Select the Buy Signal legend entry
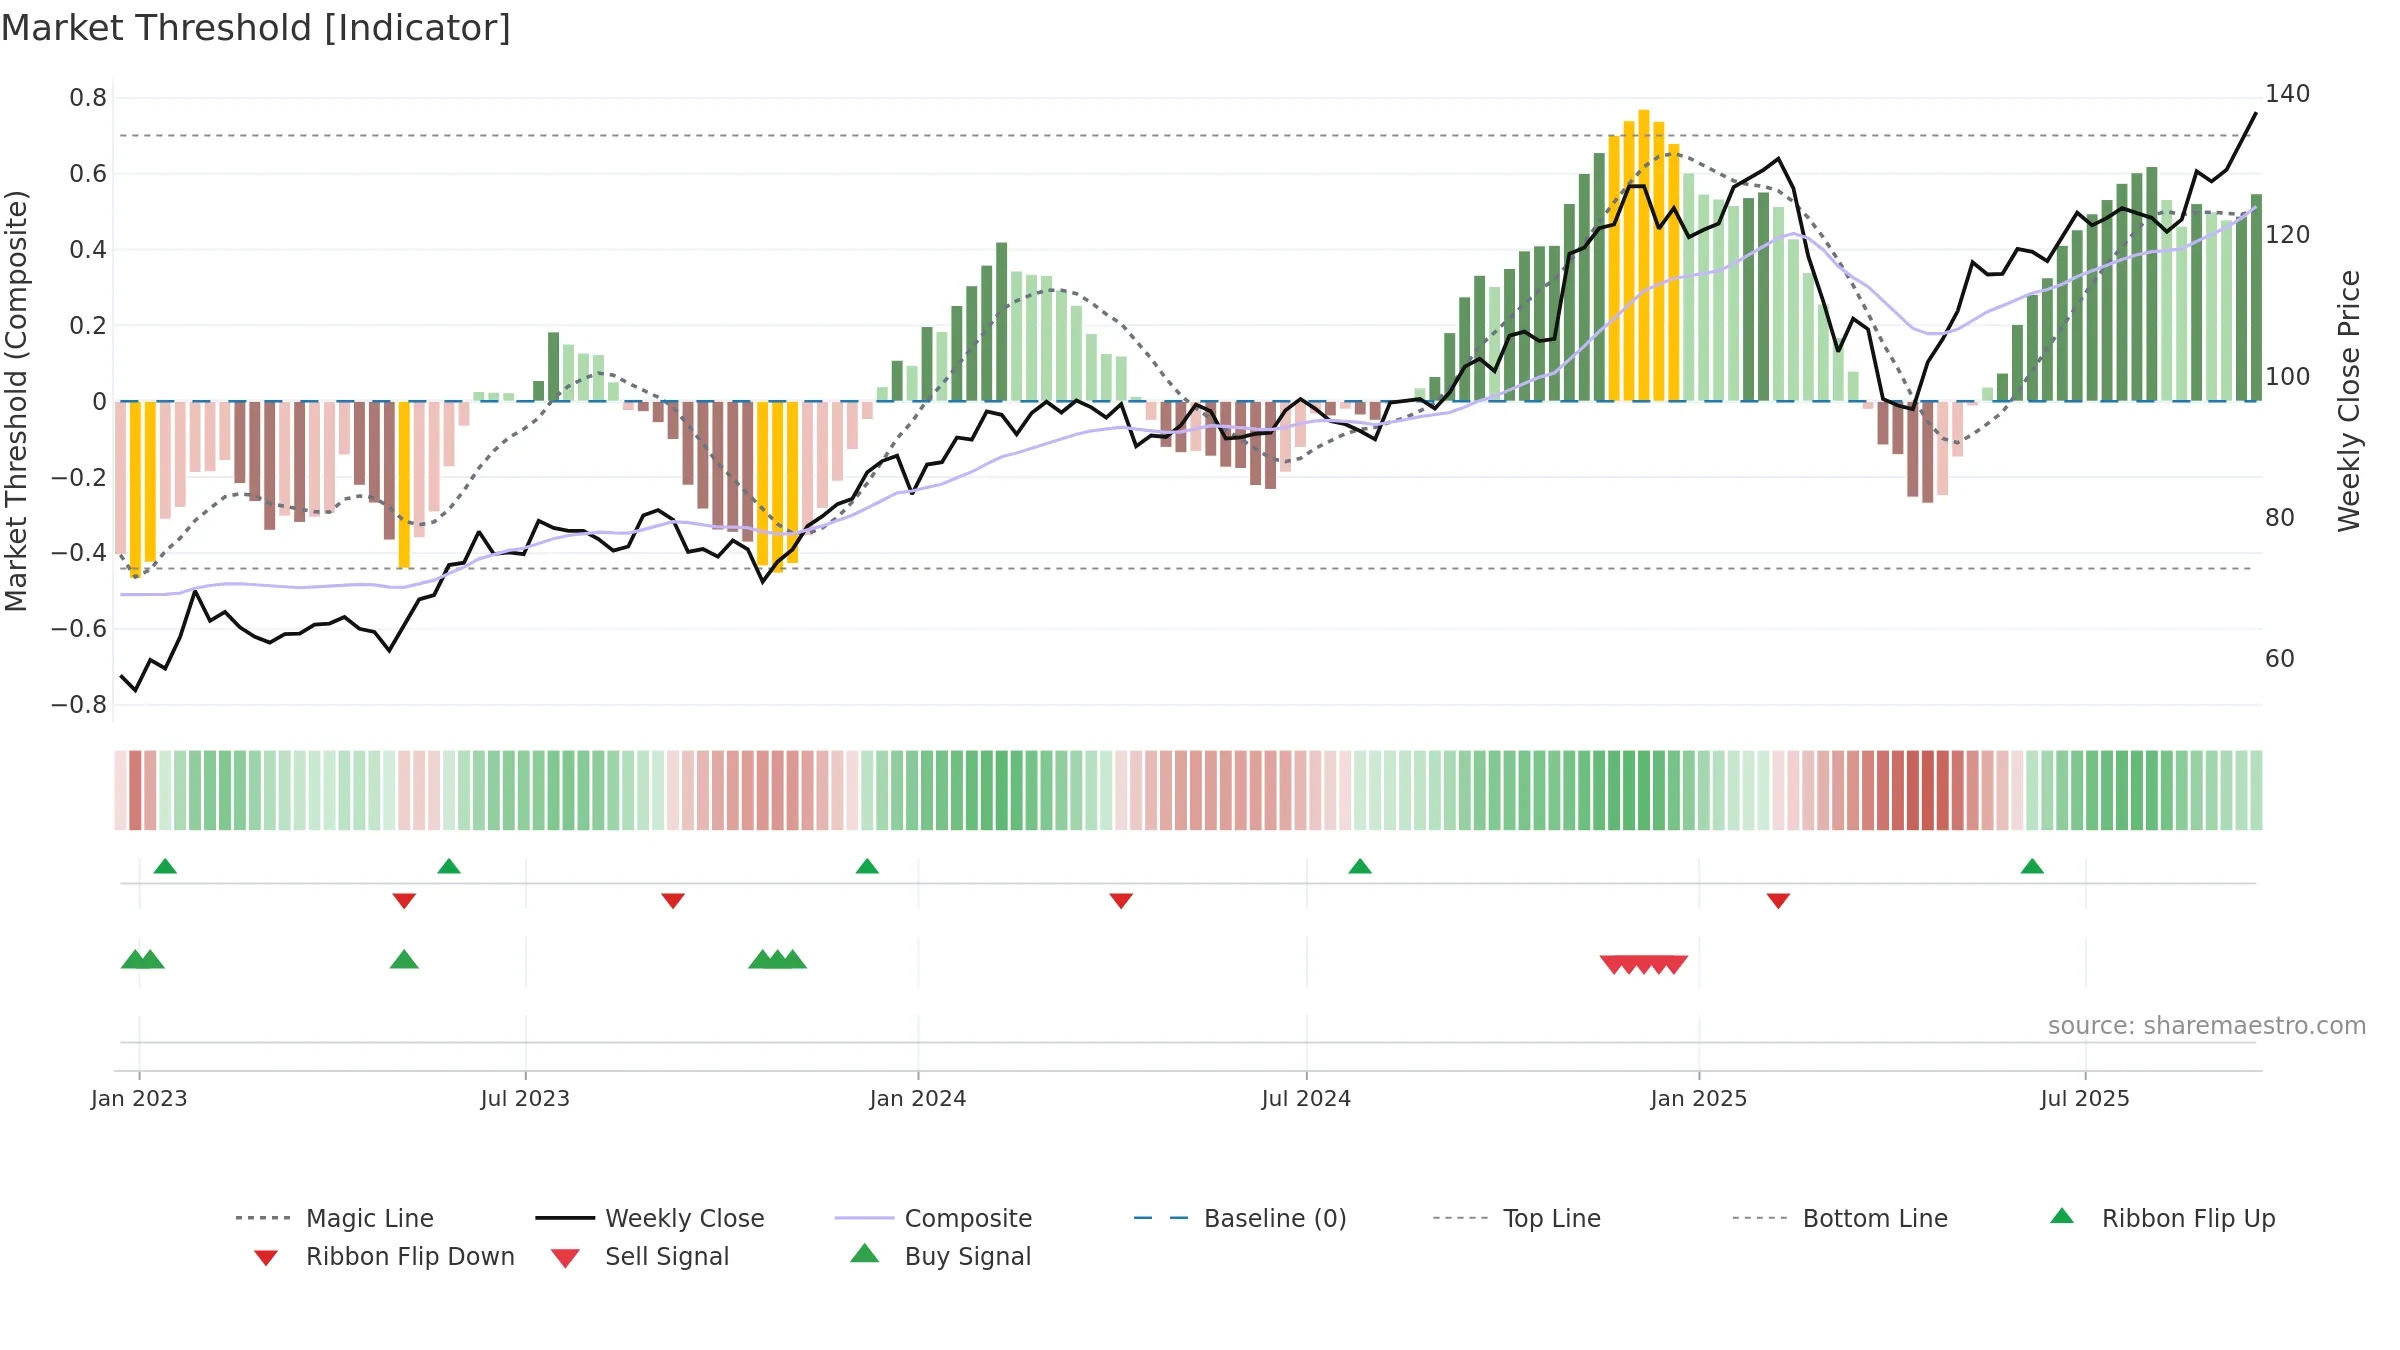The image size is (2400, 1350). coord(940,1256)
